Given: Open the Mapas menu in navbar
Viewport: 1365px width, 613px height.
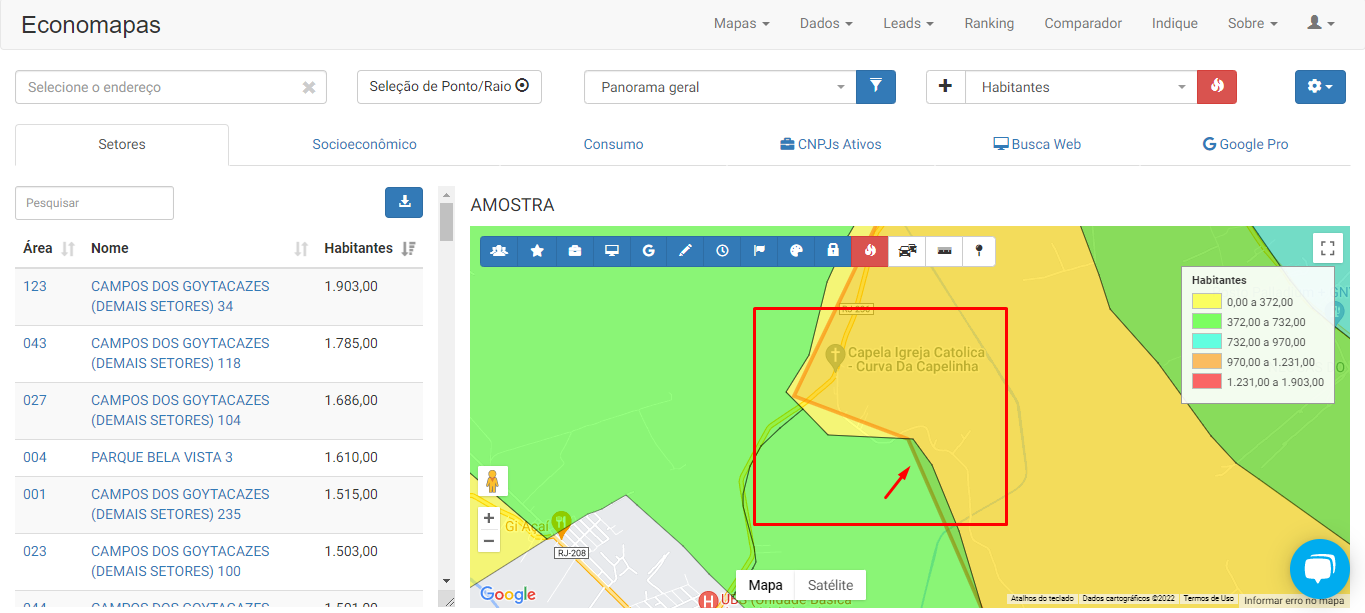Looking at the screenshot, I should pos(741,24).
